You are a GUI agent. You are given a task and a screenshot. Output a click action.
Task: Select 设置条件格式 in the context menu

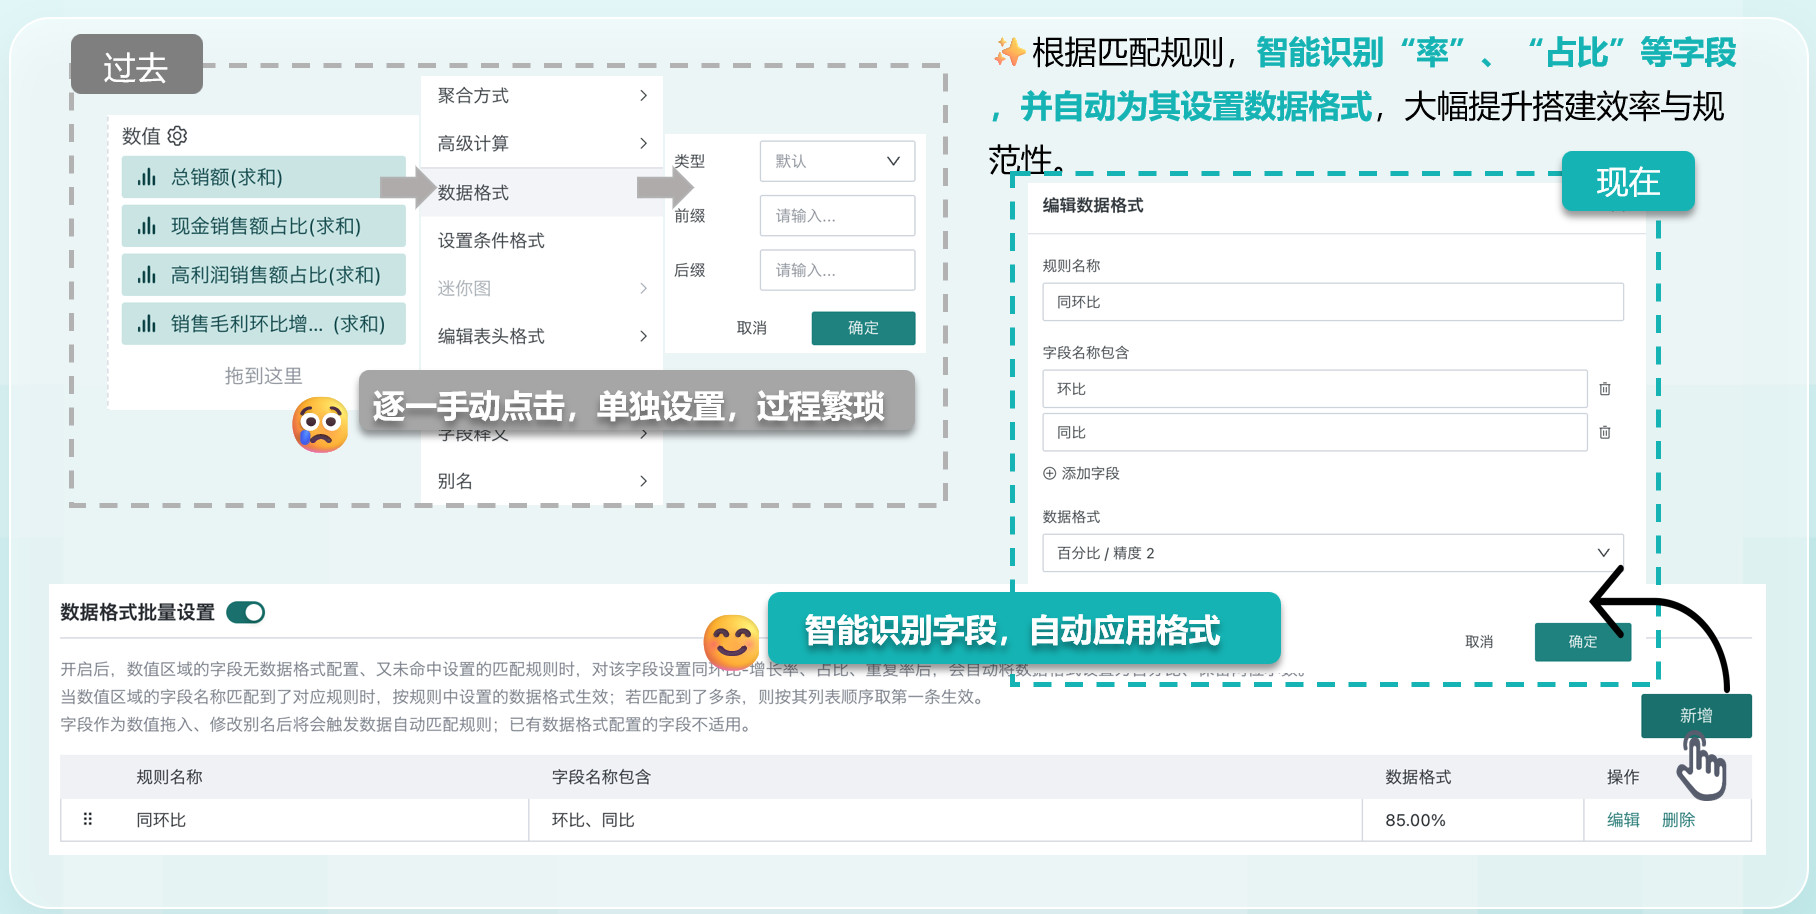492,241
